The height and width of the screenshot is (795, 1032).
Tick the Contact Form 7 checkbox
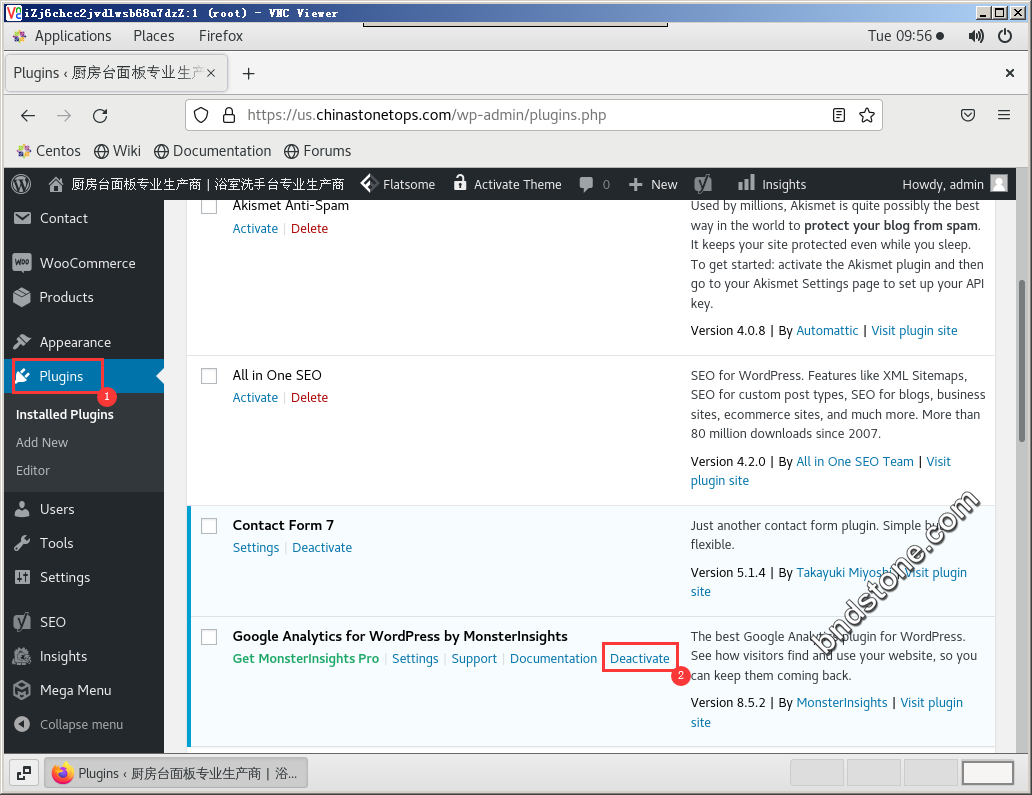click(209, 526)
